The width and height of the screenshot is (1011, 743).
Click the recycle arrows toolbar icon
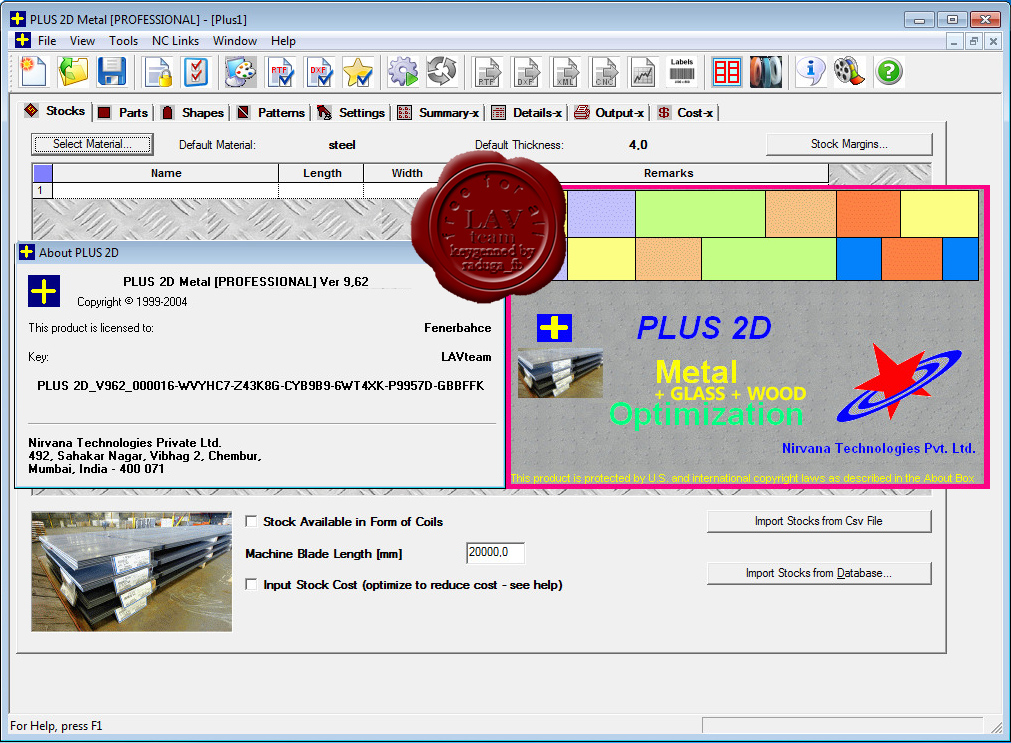click(442, 72)
